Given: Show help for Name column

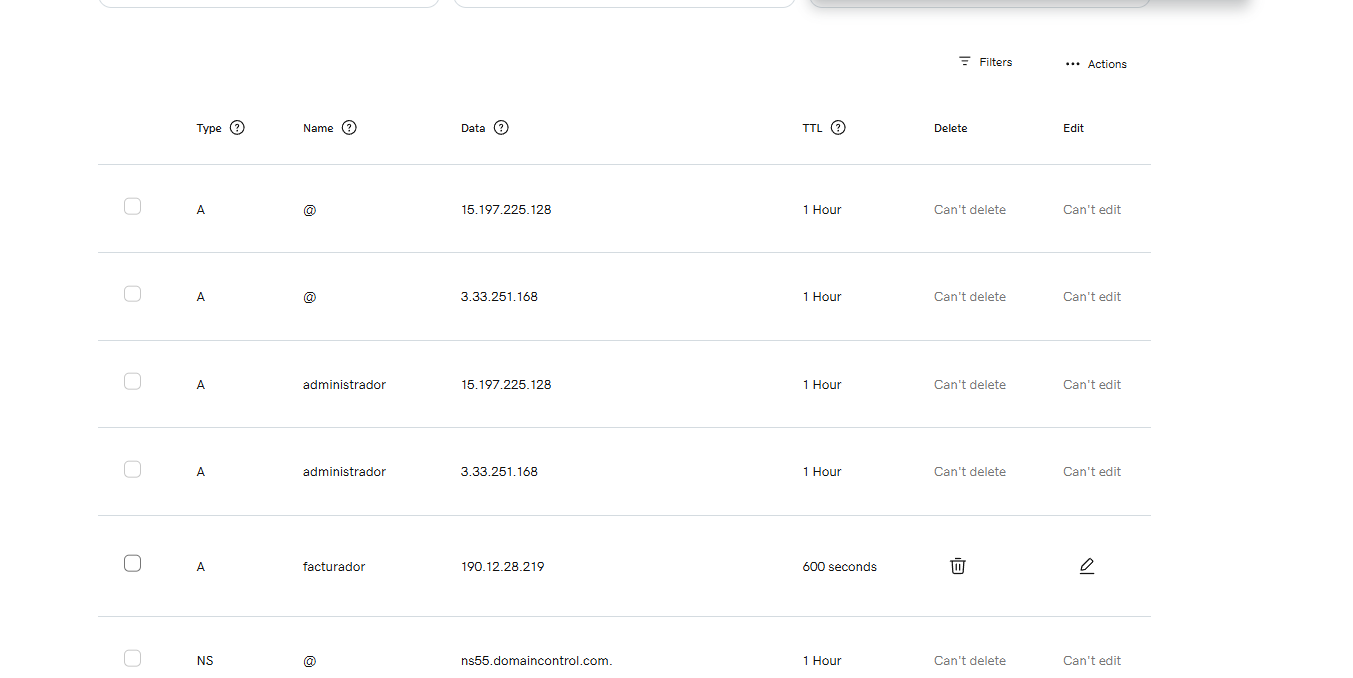Looking at the screenshot, I should coord(349,128).
